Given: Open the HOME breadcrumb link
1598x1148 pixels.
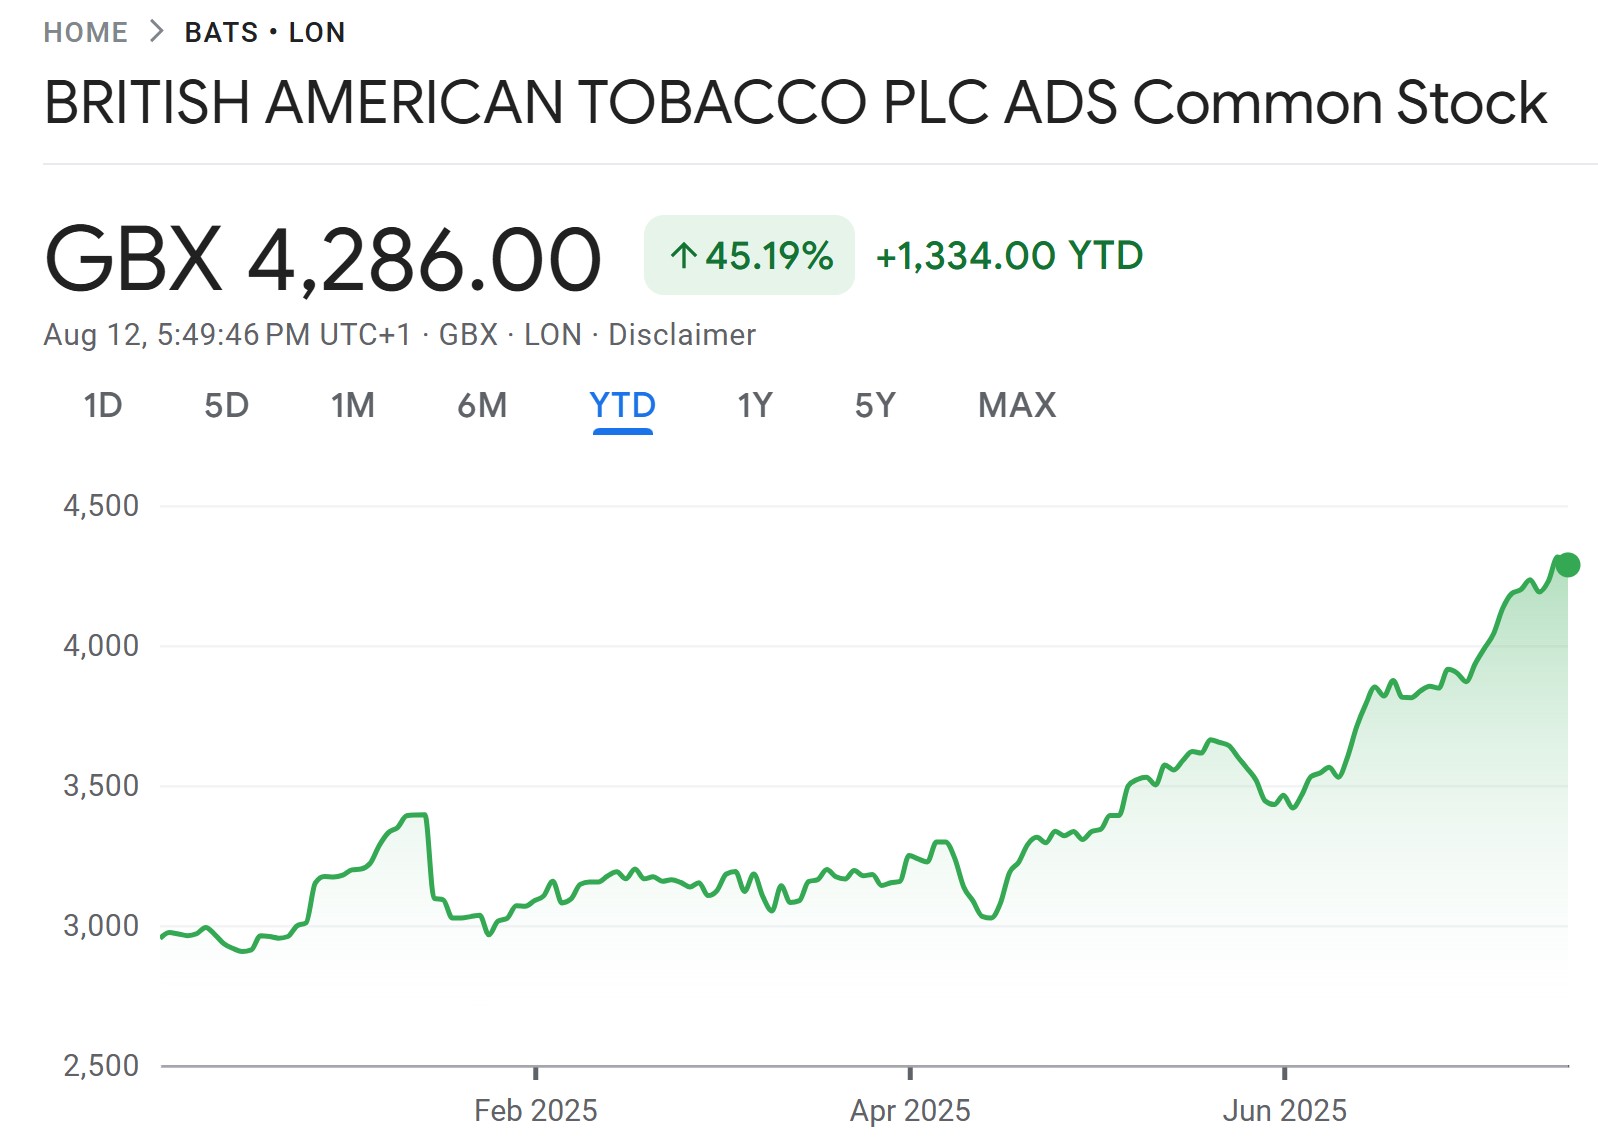Looking at the screenshot, I should (86, 31).
